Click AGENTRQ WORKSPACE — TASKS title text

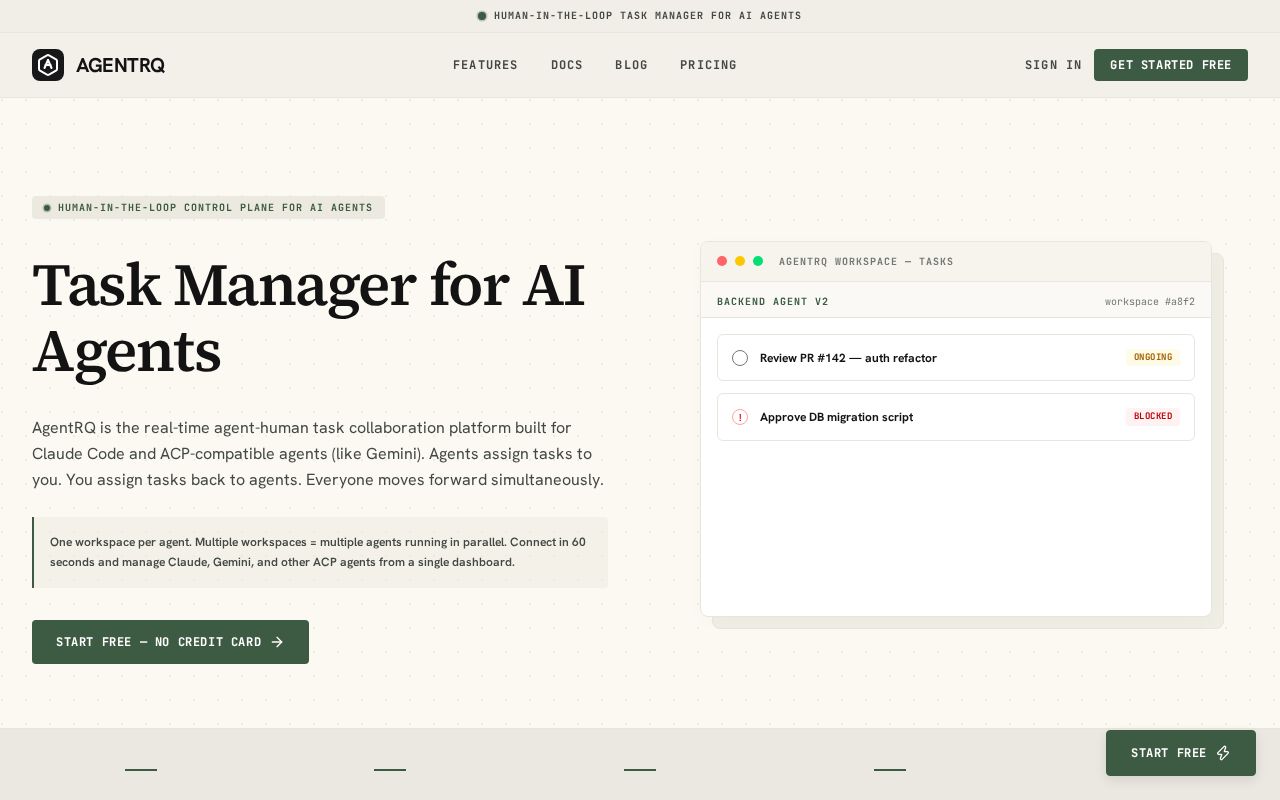click(866, 262)
